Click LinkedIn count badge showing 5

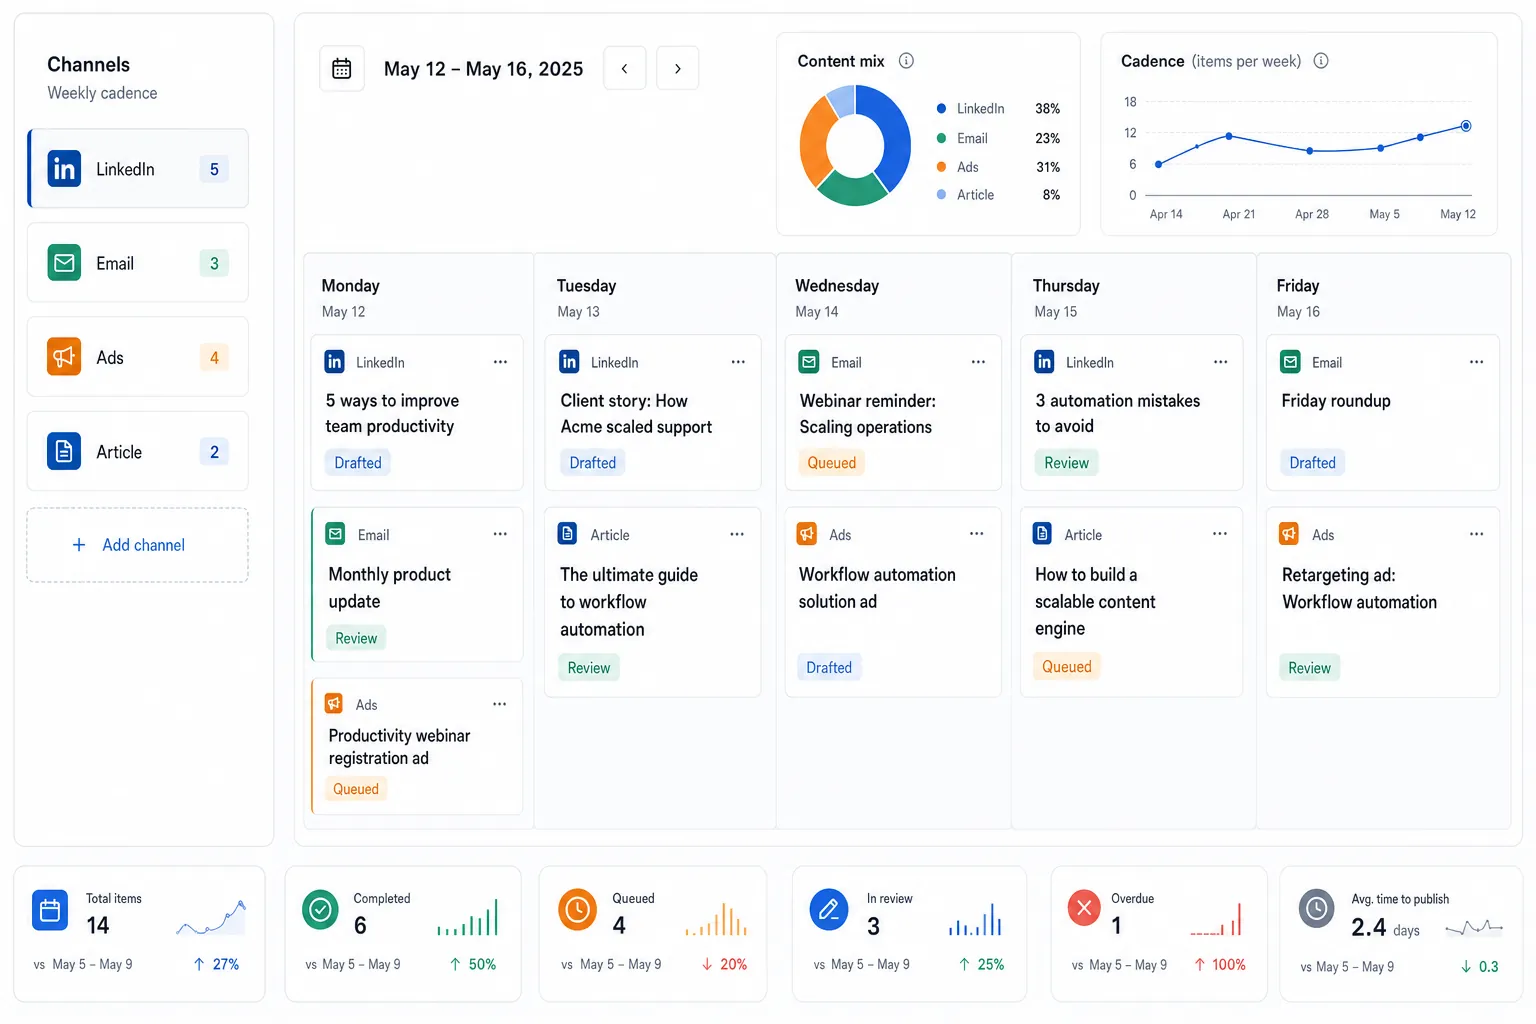coord(214,169)
